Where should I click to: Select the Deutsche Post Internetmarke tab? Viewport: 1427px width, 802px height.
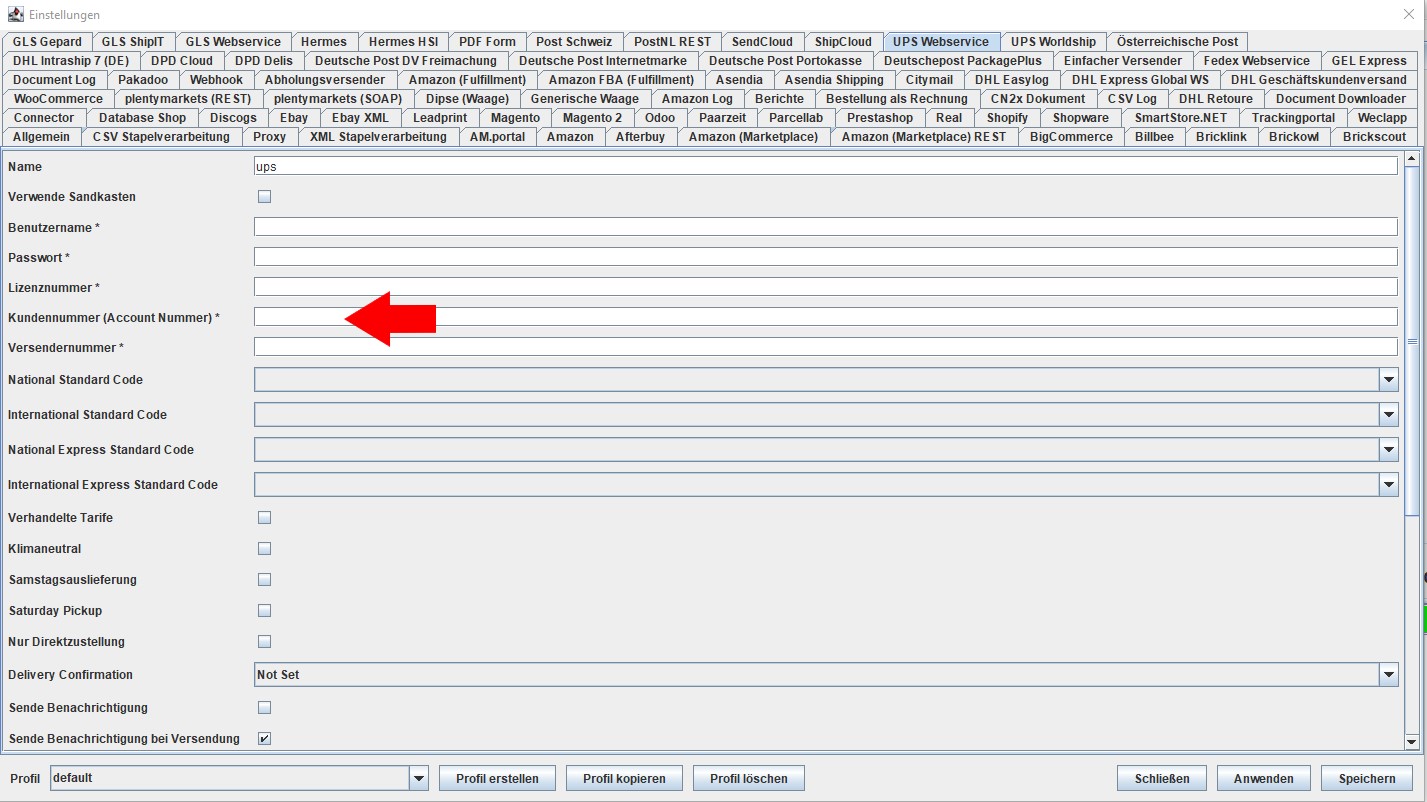pos(602,61)
